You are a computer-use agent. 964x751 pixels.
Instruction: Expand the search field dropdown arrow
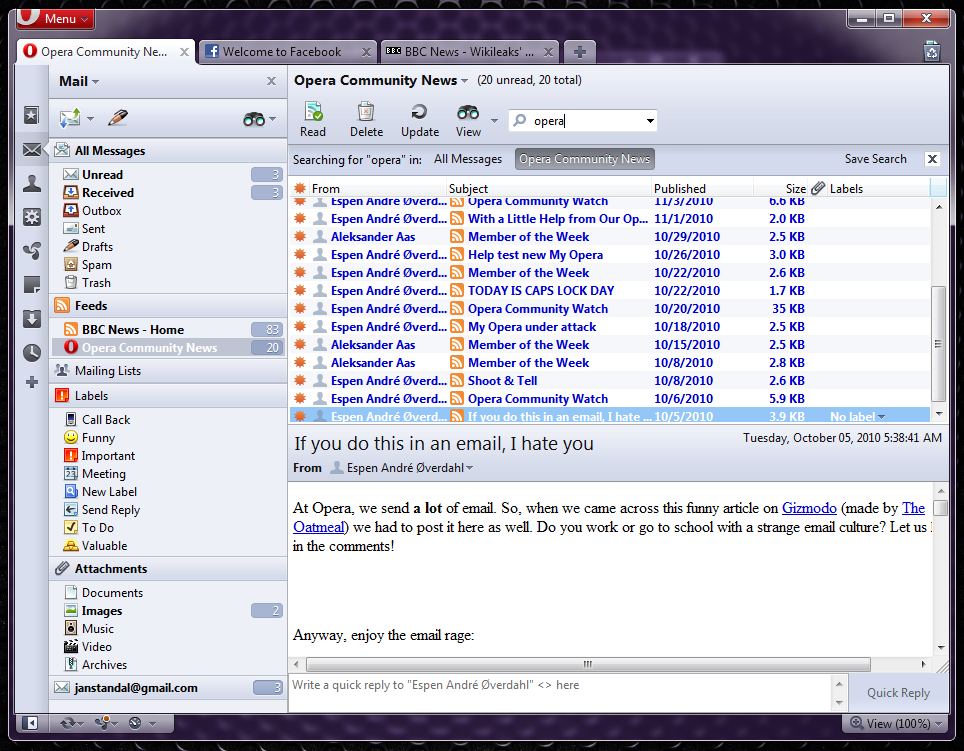pyautogui.click(x=650, y=121)
